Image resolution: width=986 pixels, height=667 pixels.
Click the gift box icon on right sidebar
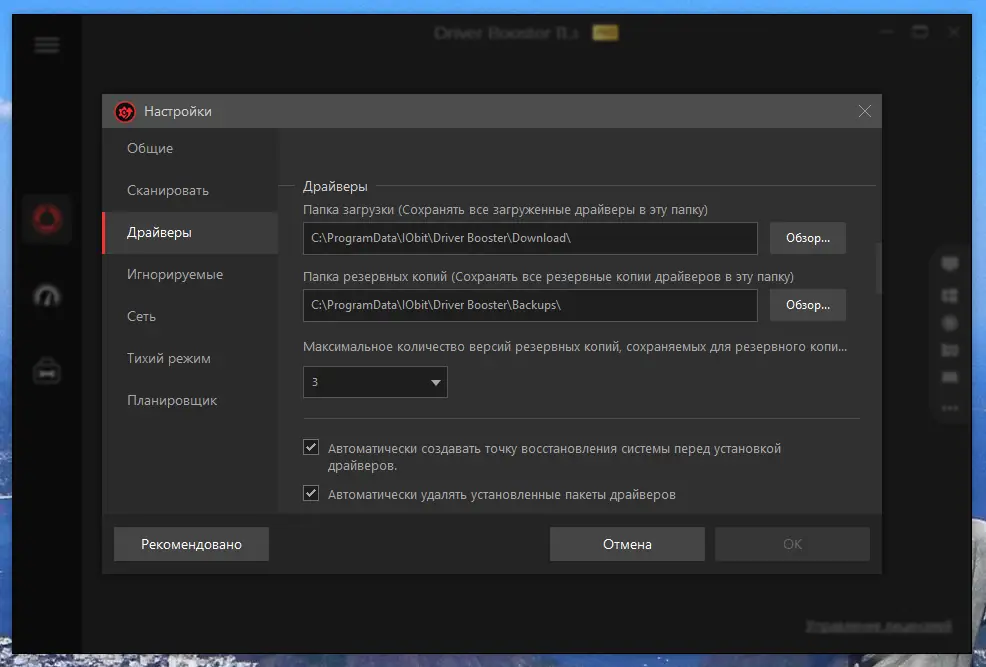[x=949, y=349]
